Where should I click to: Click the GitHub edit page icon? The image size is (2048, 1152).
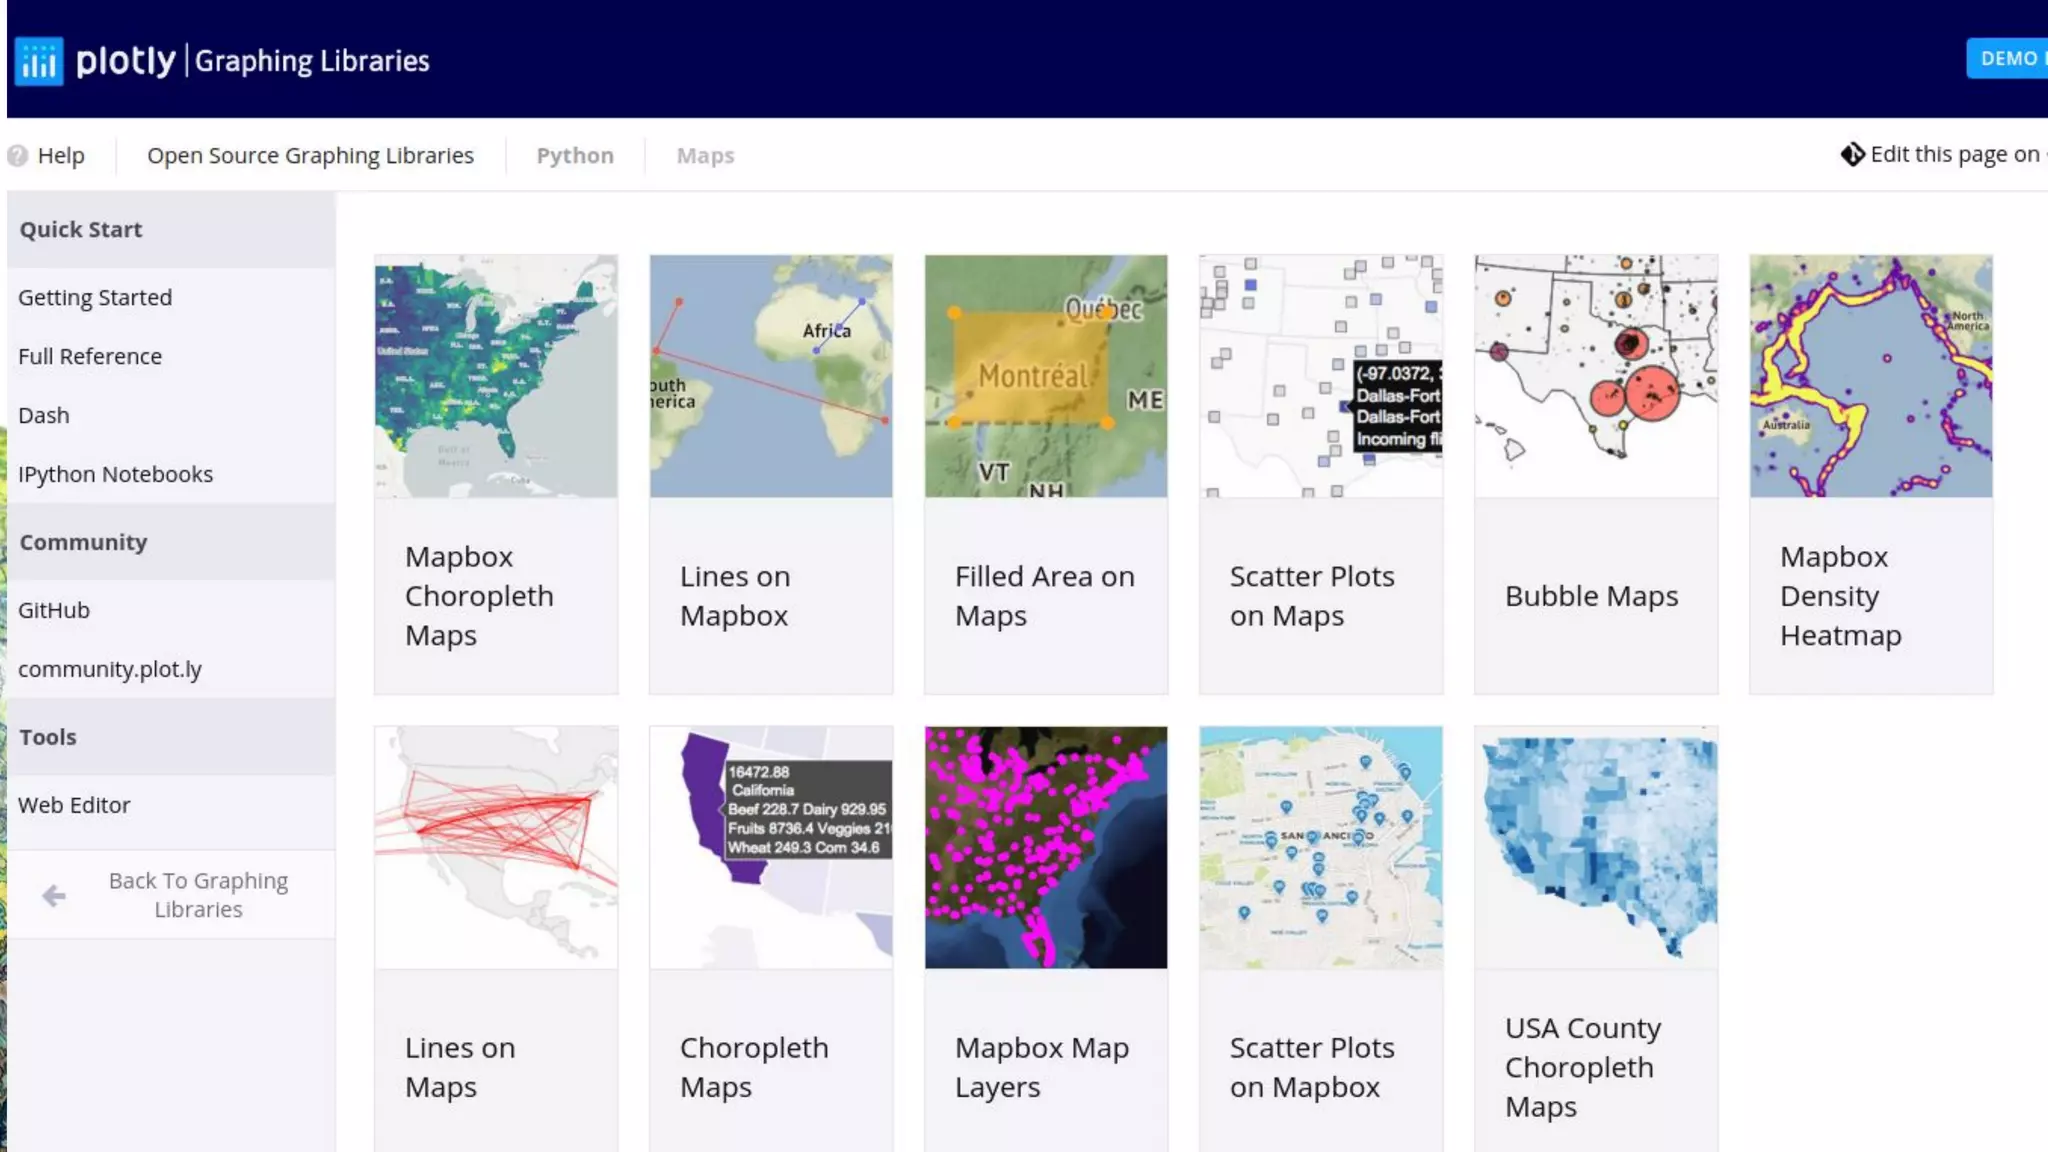click(1852, 154)
